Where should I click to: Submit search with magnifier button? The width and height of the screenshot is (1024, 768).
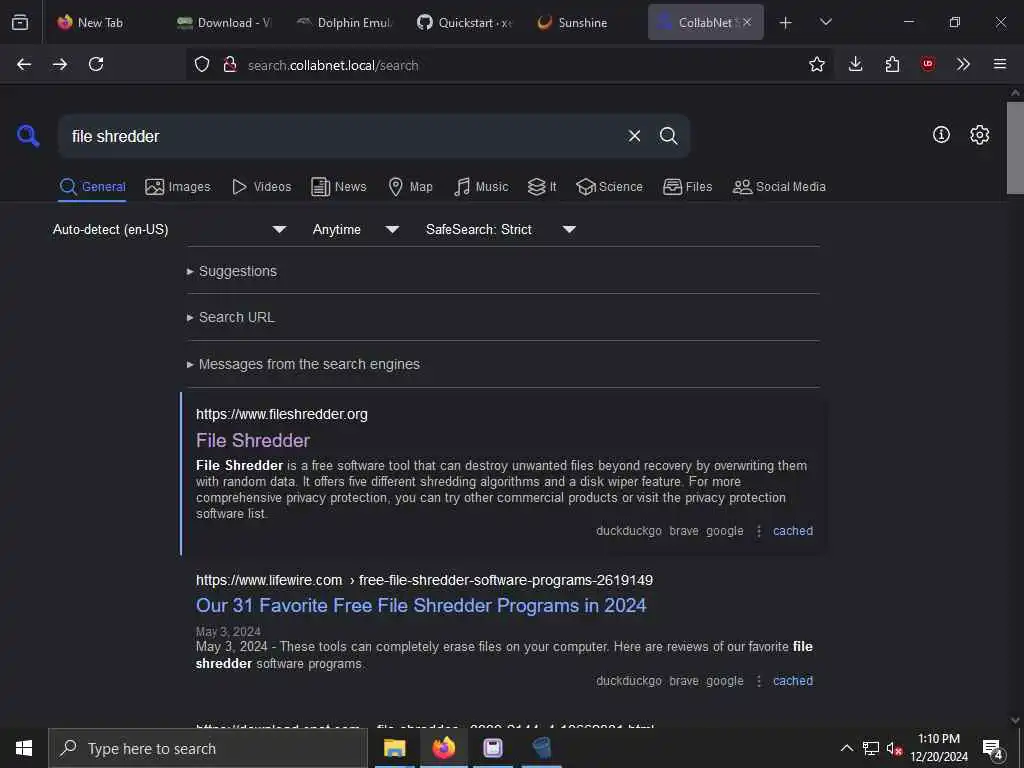click(668, 136)
